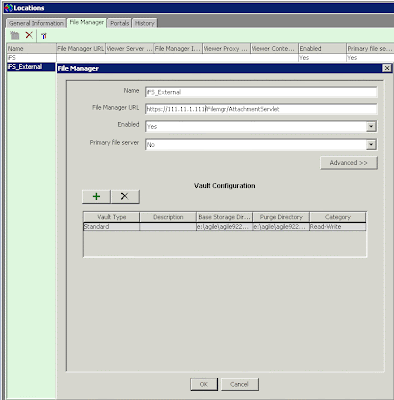This screenshot has width=394, height=400.
Task: Click the filter icon in the Locations toolbar
Action: [x=44, y=36]
